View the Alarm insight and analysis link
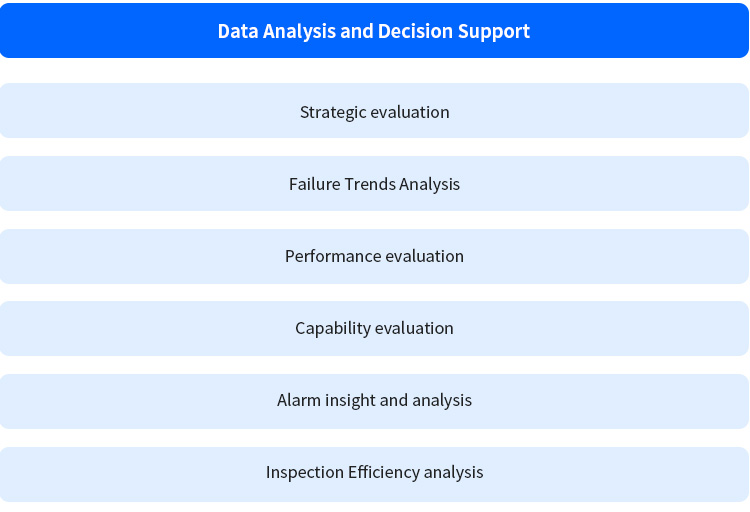 pos(374,400)
